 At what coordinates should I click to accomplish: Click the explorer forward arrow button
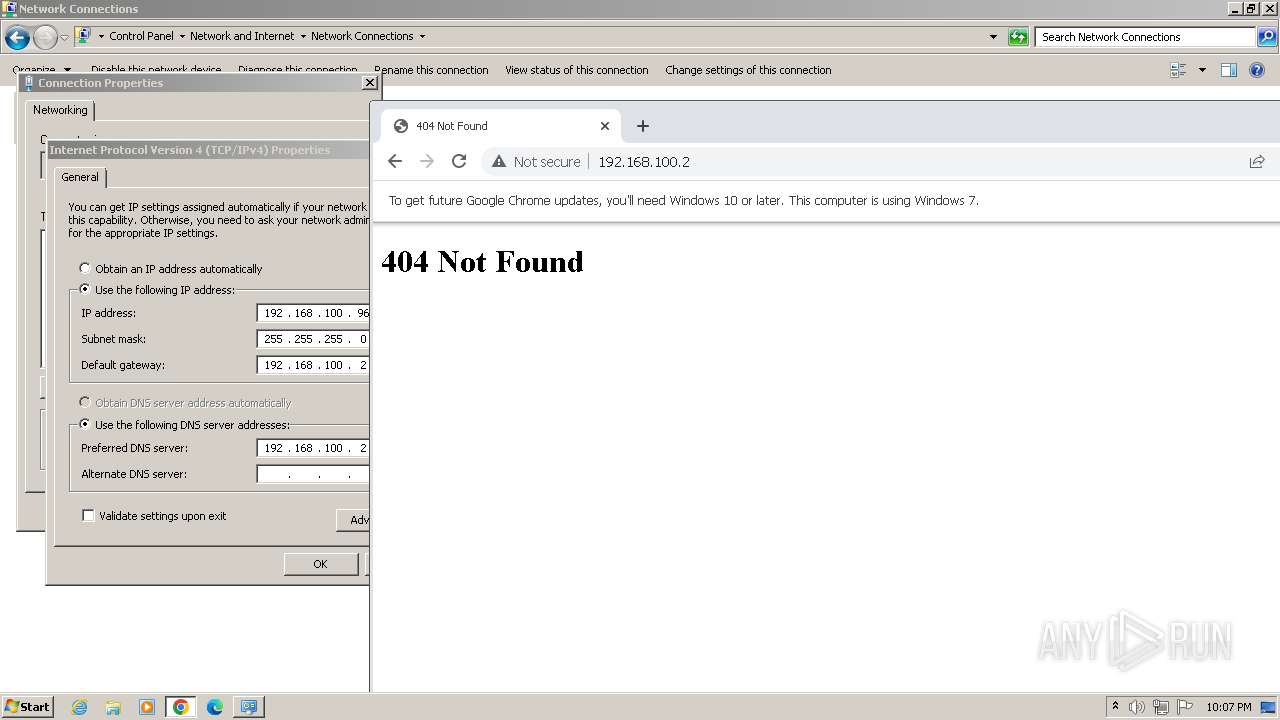[x=45, y=38]
